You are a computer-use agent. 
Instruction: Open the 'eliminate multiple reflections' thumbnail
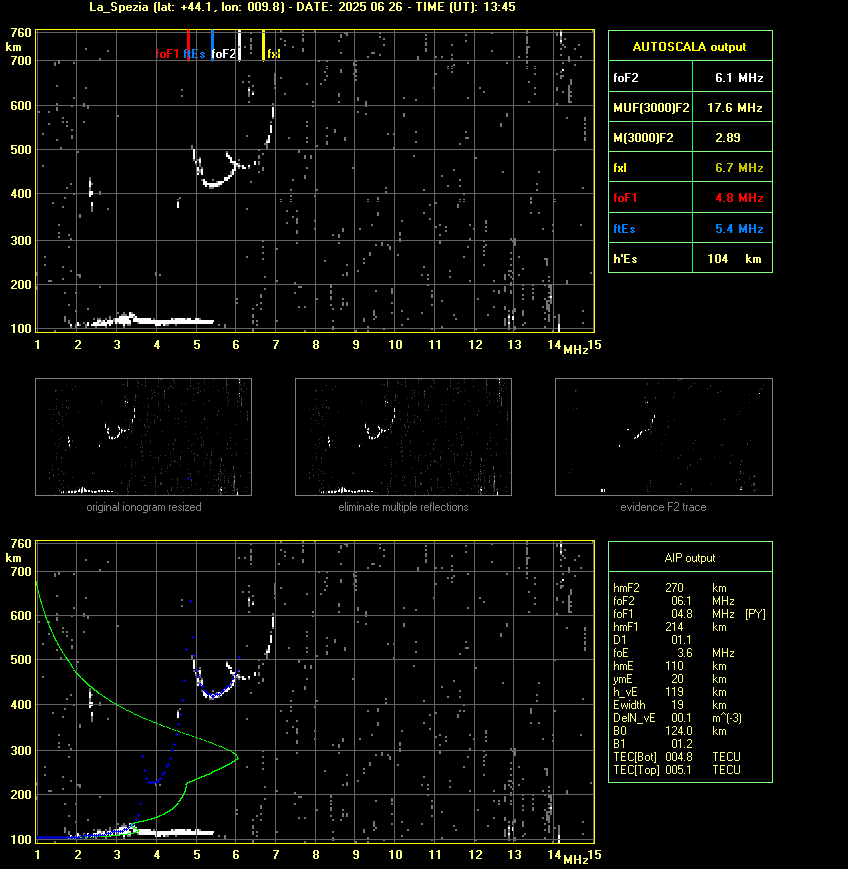[403, 437]
